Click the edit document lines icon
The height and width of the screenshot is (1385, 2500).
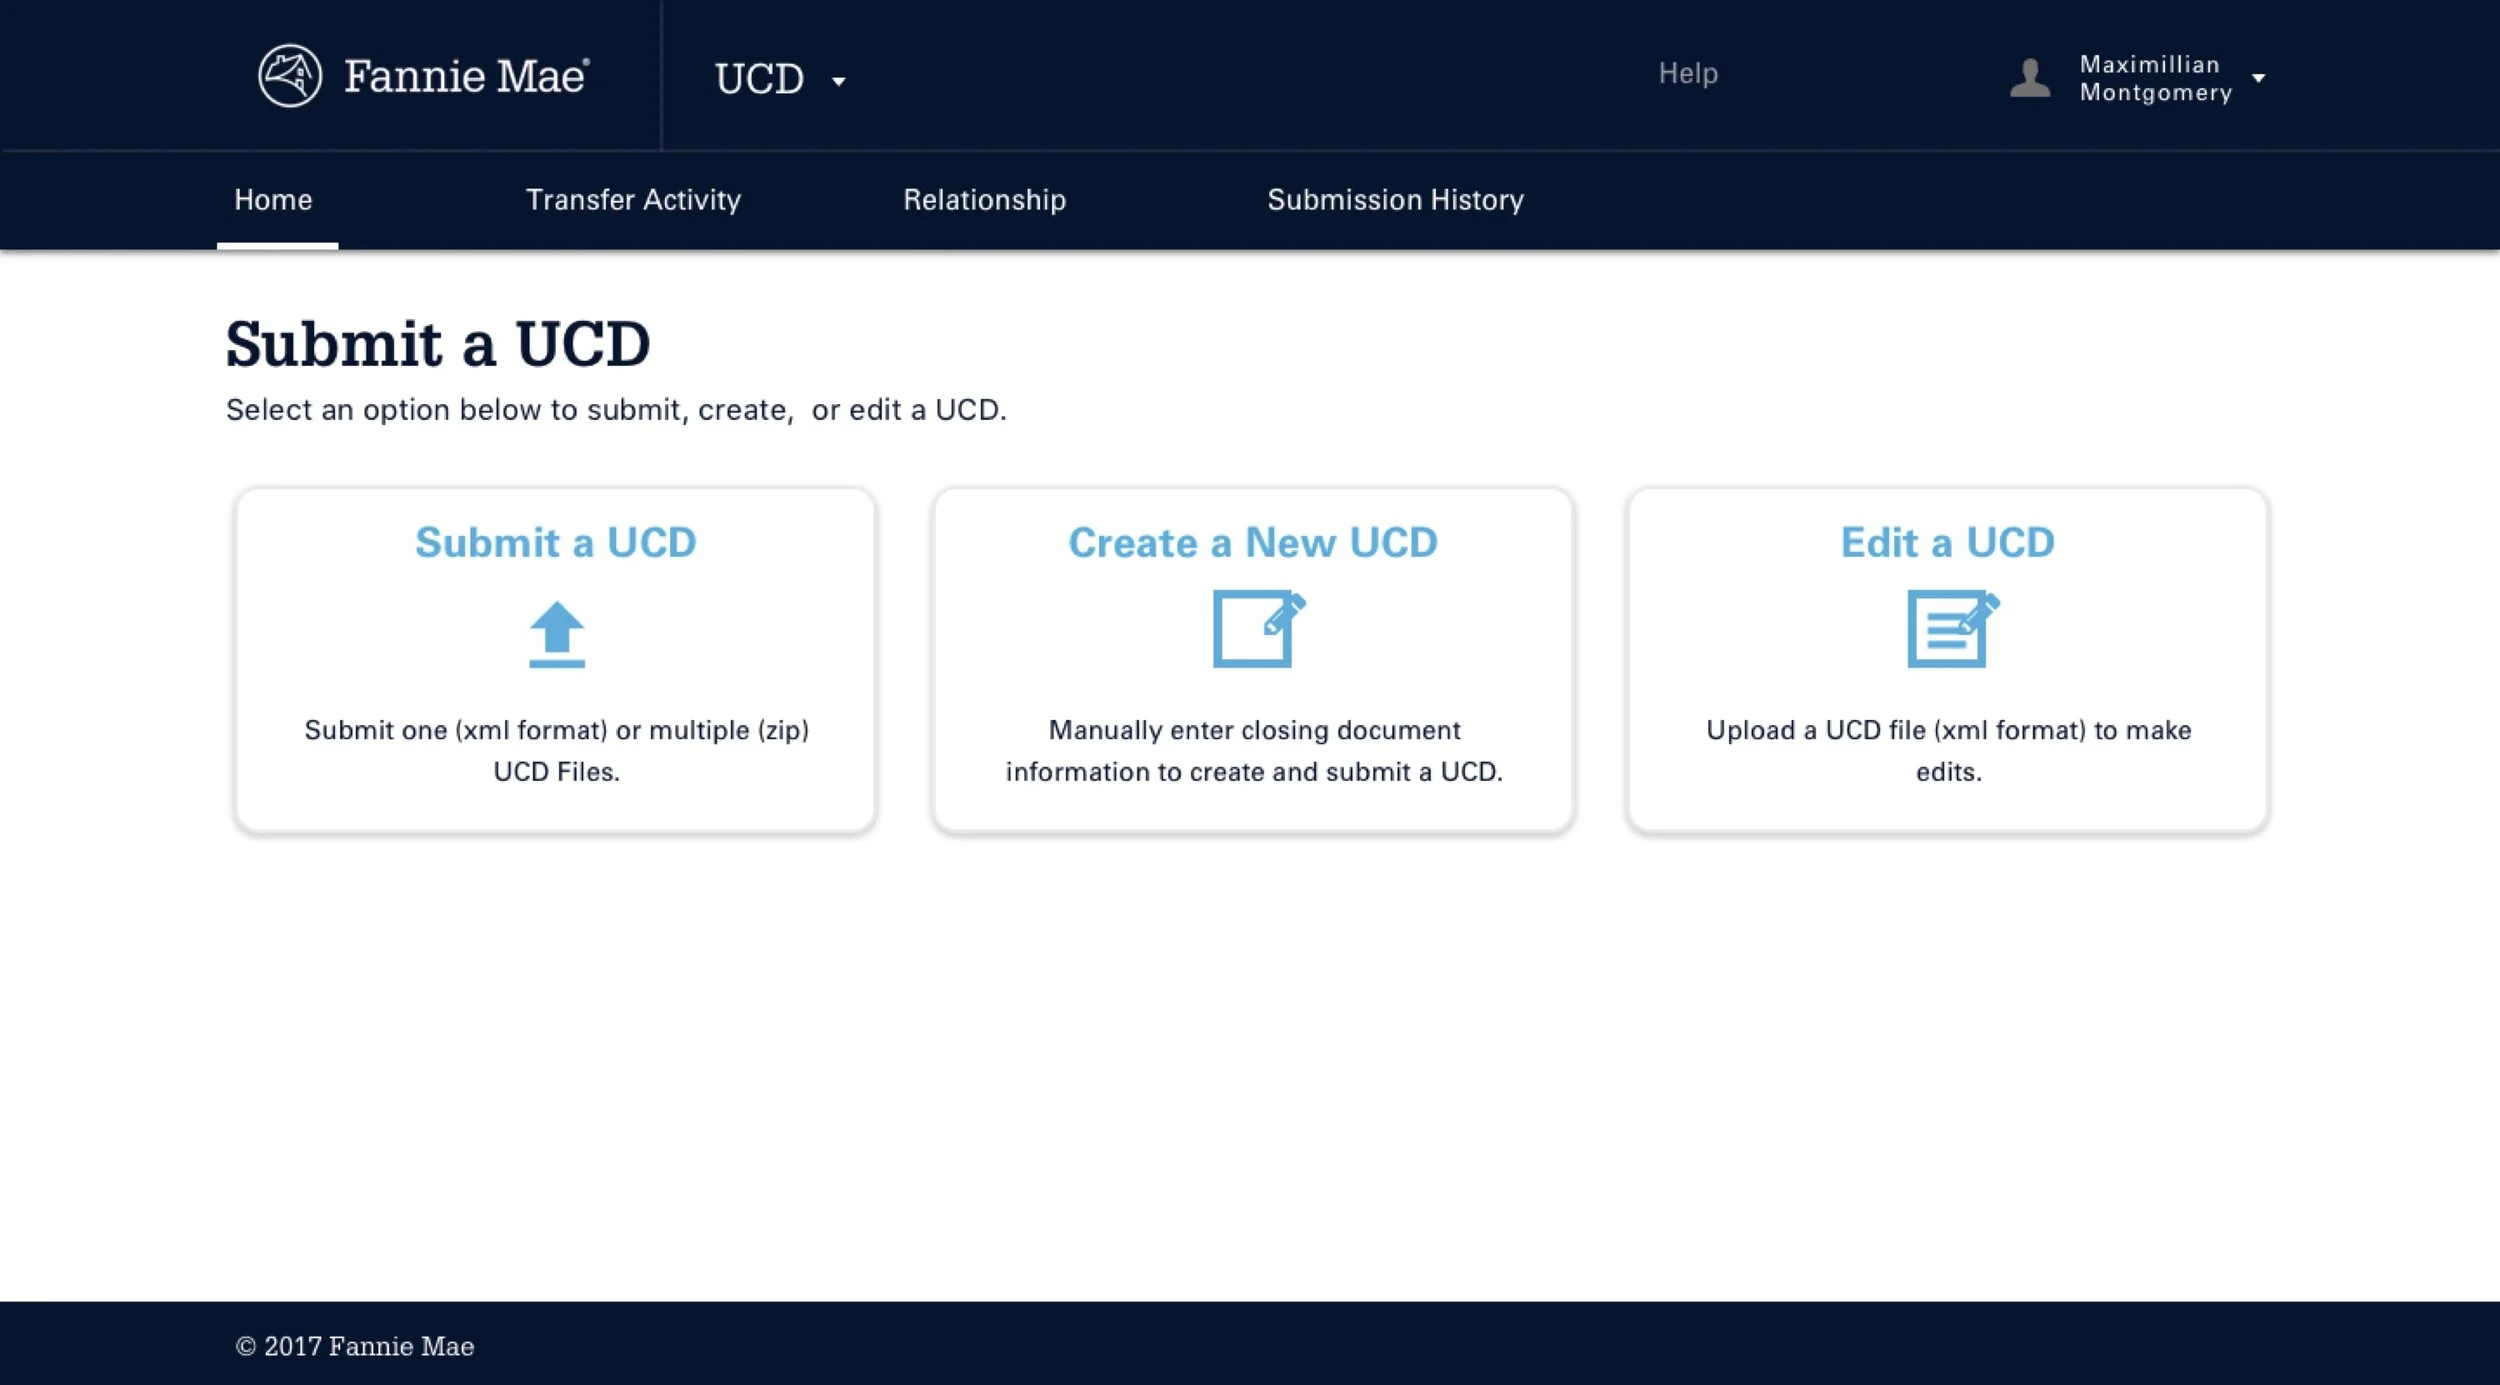point(1951,629)
